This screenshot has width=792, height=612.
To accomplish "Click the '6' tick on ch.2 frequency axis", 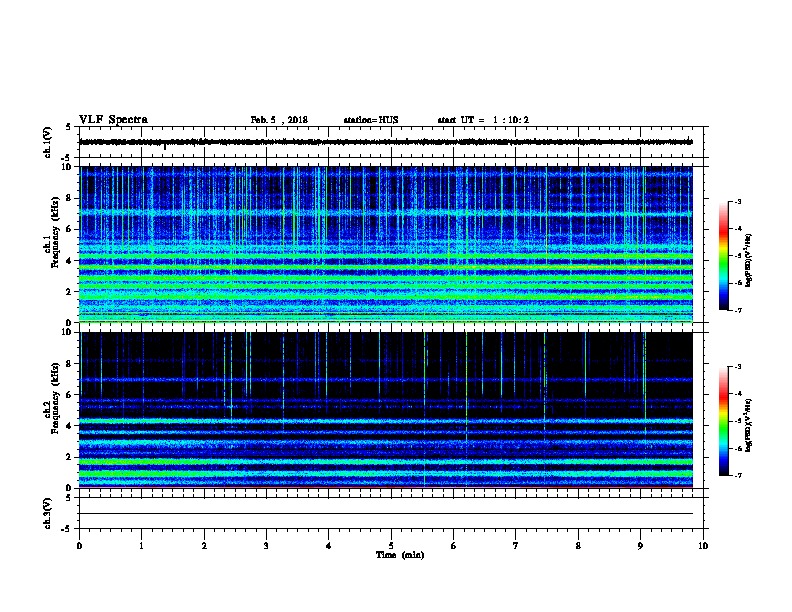I will coord(69,395).
